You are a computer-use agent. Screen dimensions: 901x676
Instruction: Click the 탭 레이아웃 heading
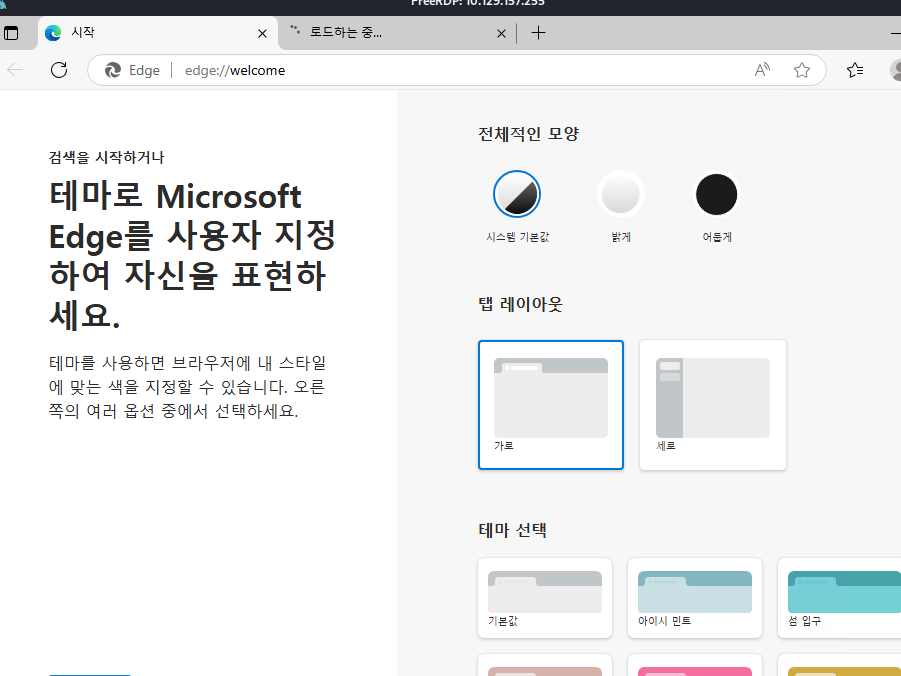(520, 304)
